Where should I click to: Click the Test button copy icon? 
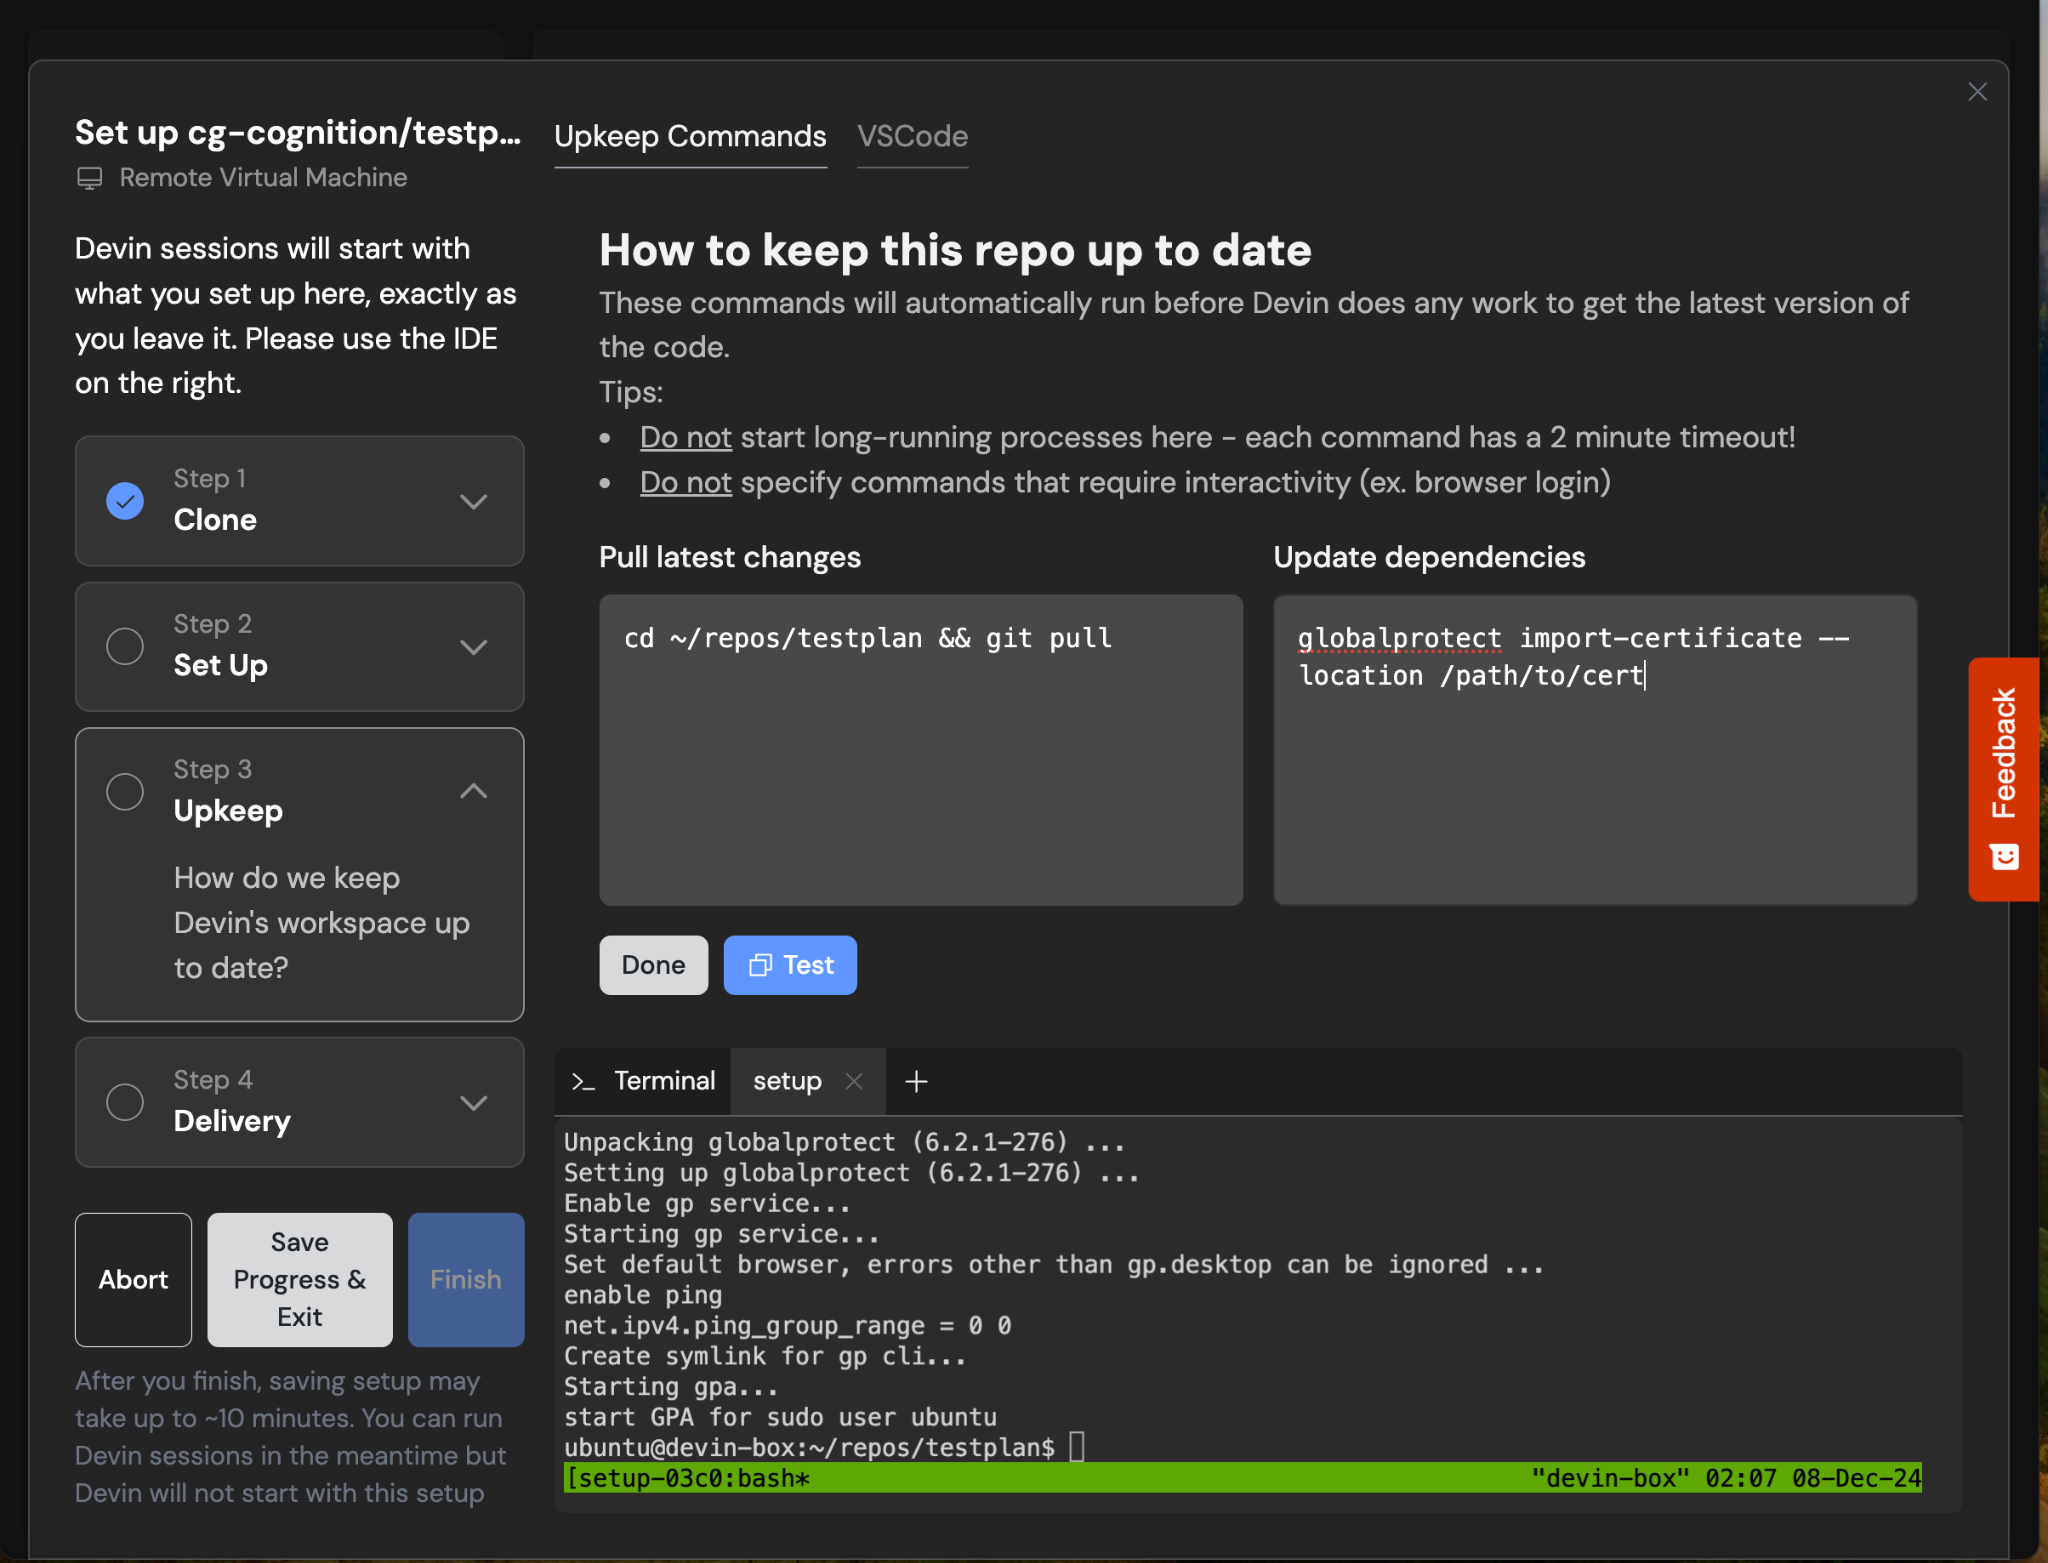(x=761, y=965)
